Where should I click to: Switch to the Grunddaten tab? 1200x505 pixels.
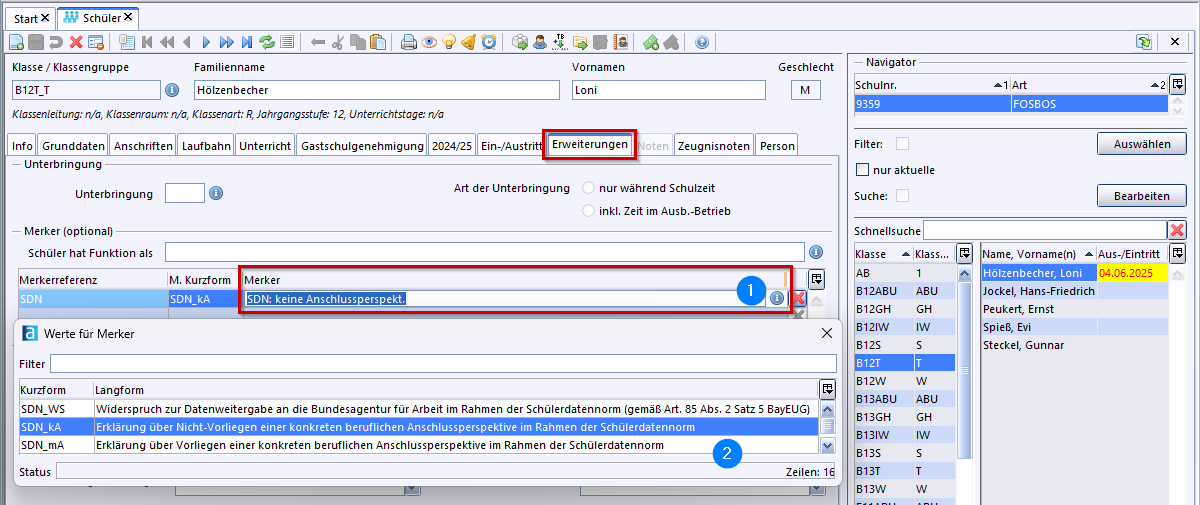click(x=73, y=146)
